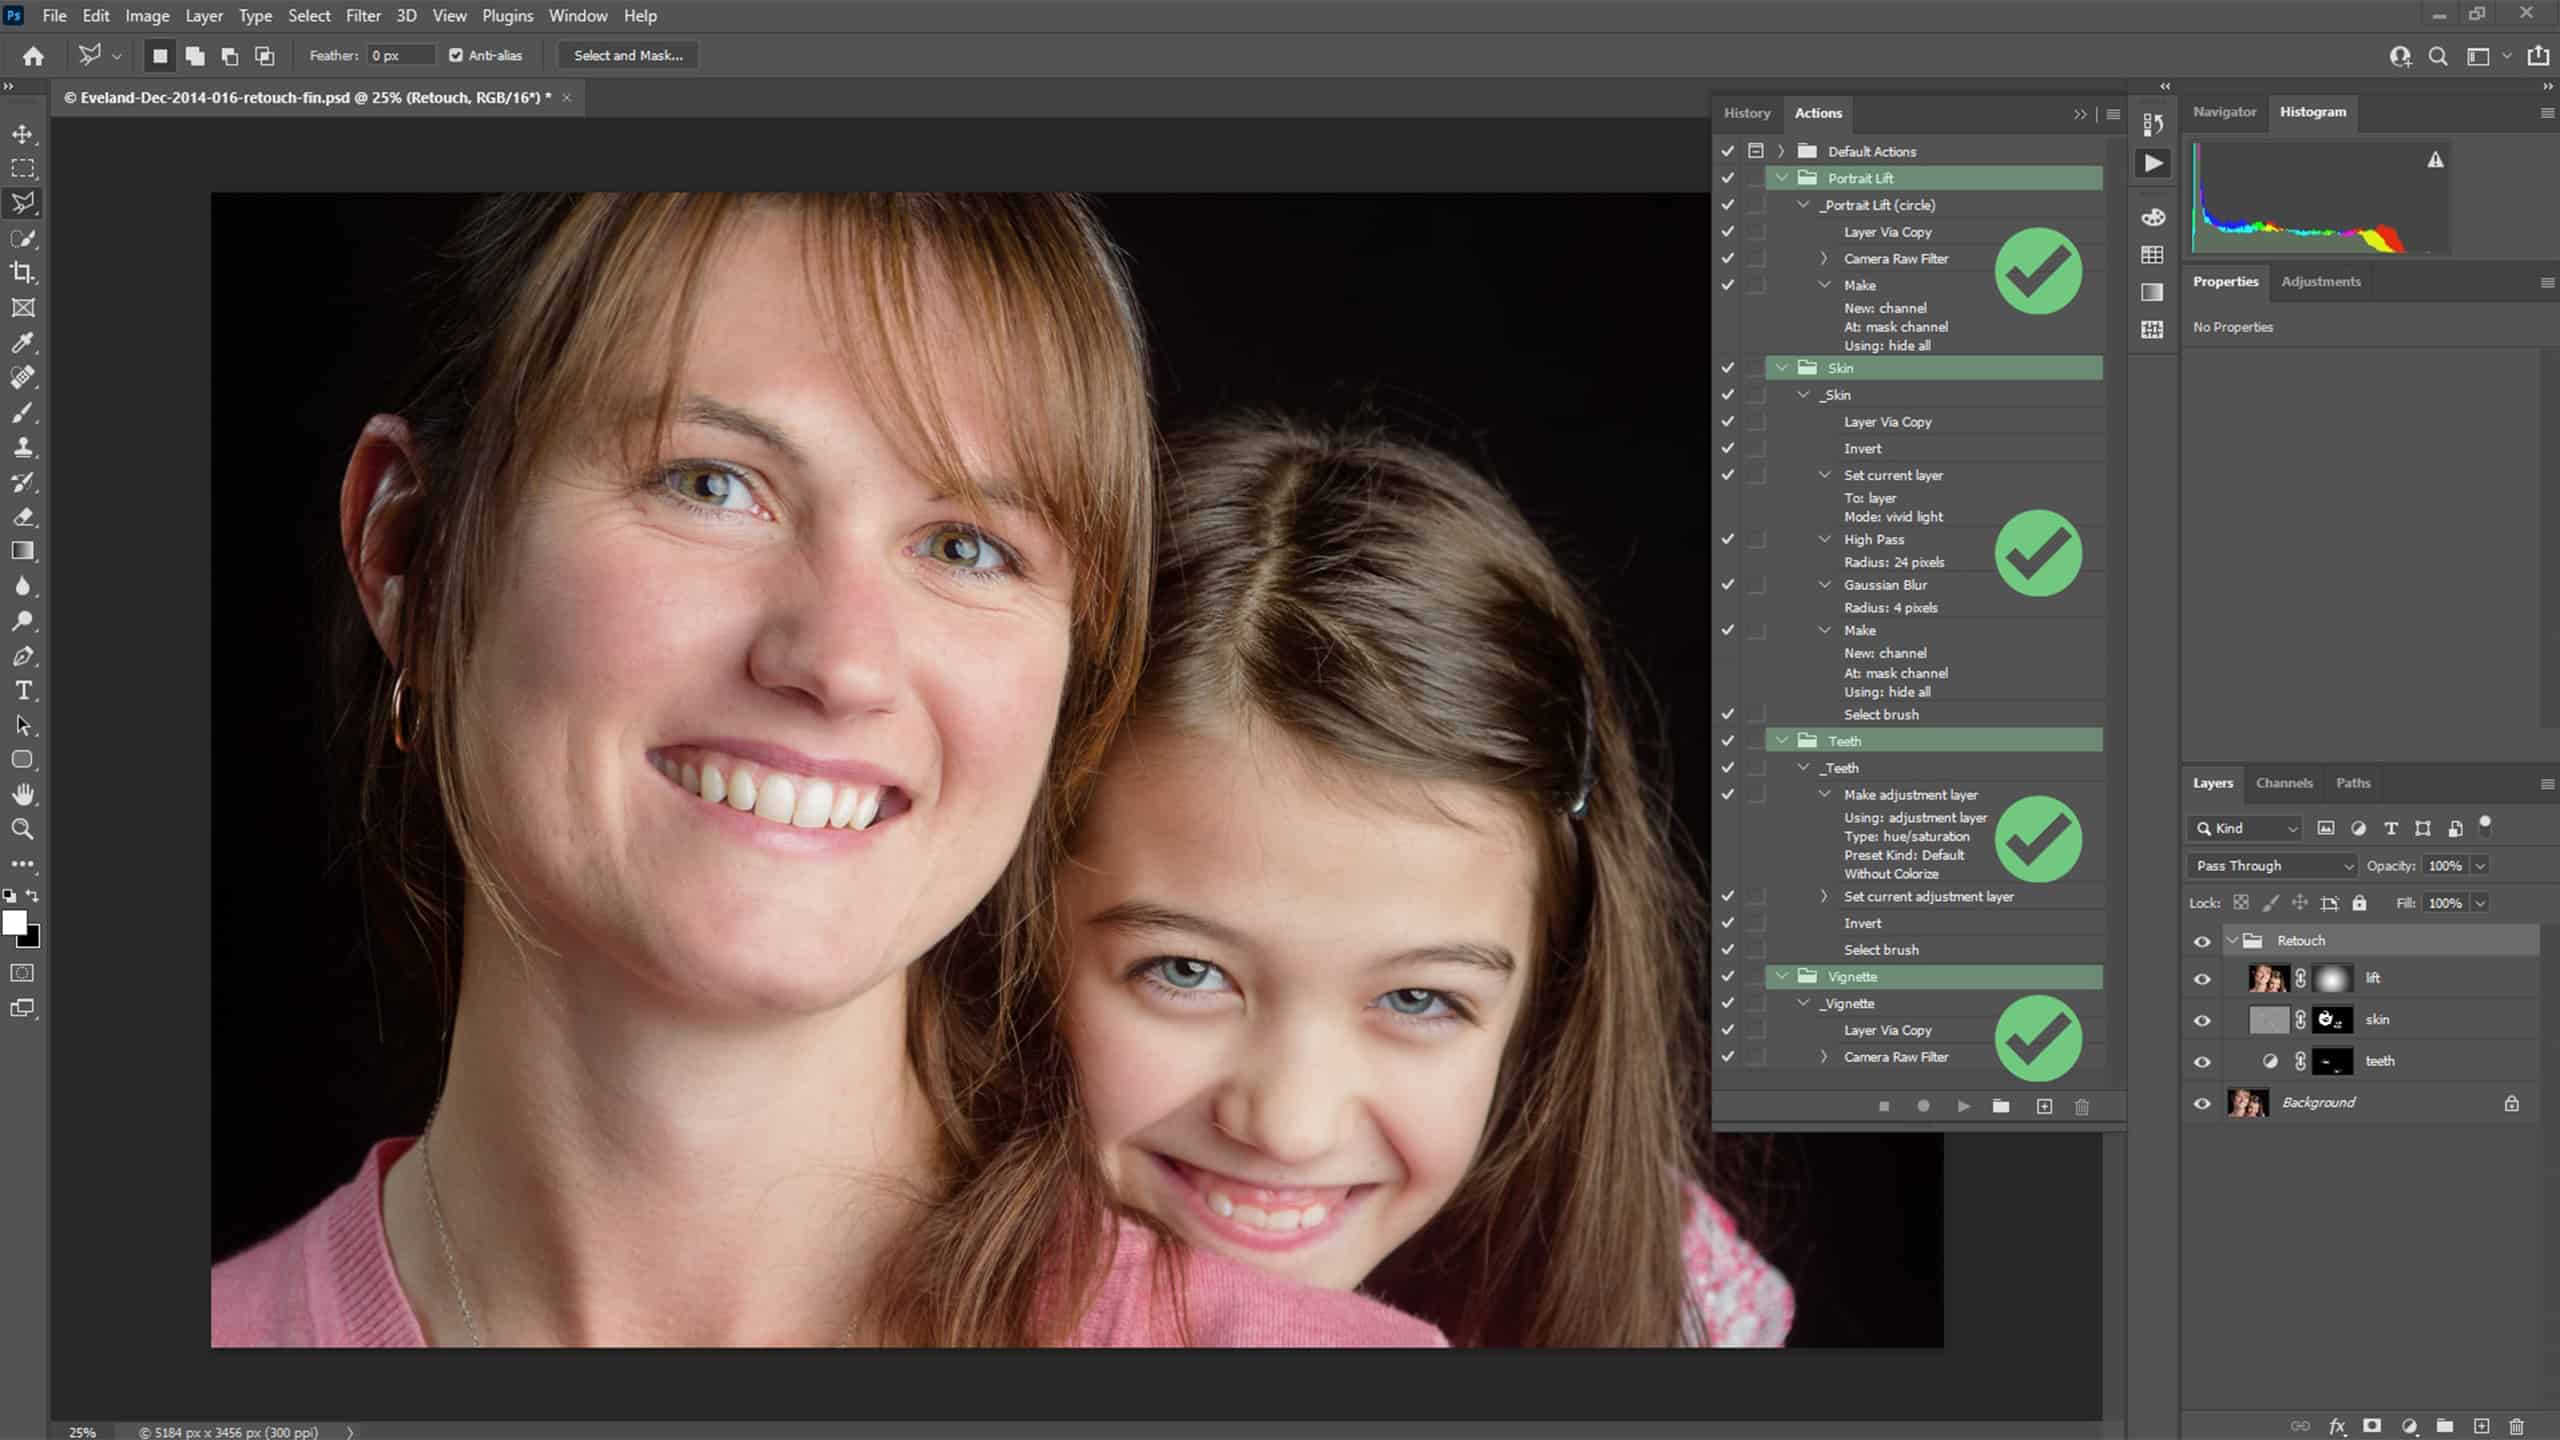Viewport: 2560px width, 1440px height.
Task: Select the Eyedropper tool
Action: tap(22, 343)
